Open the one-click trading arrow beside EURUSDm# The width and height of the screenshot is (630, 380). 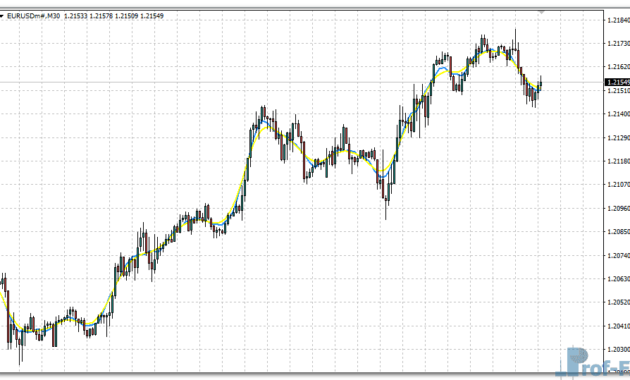(x=2, y=16)
